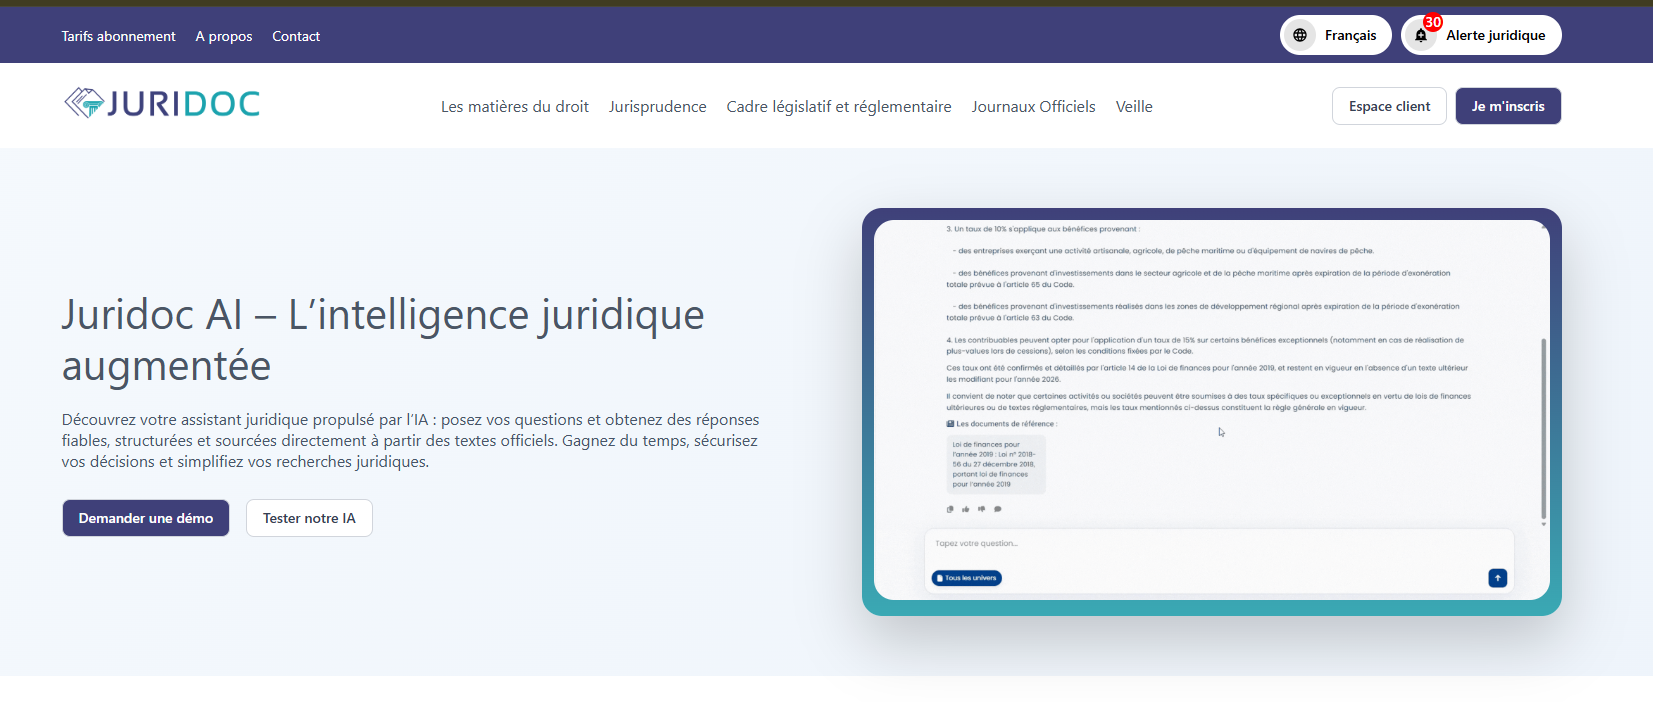Click the globe icon beside Français
Viewport: 1653px width, 702px height.
tap(1300, 35)
